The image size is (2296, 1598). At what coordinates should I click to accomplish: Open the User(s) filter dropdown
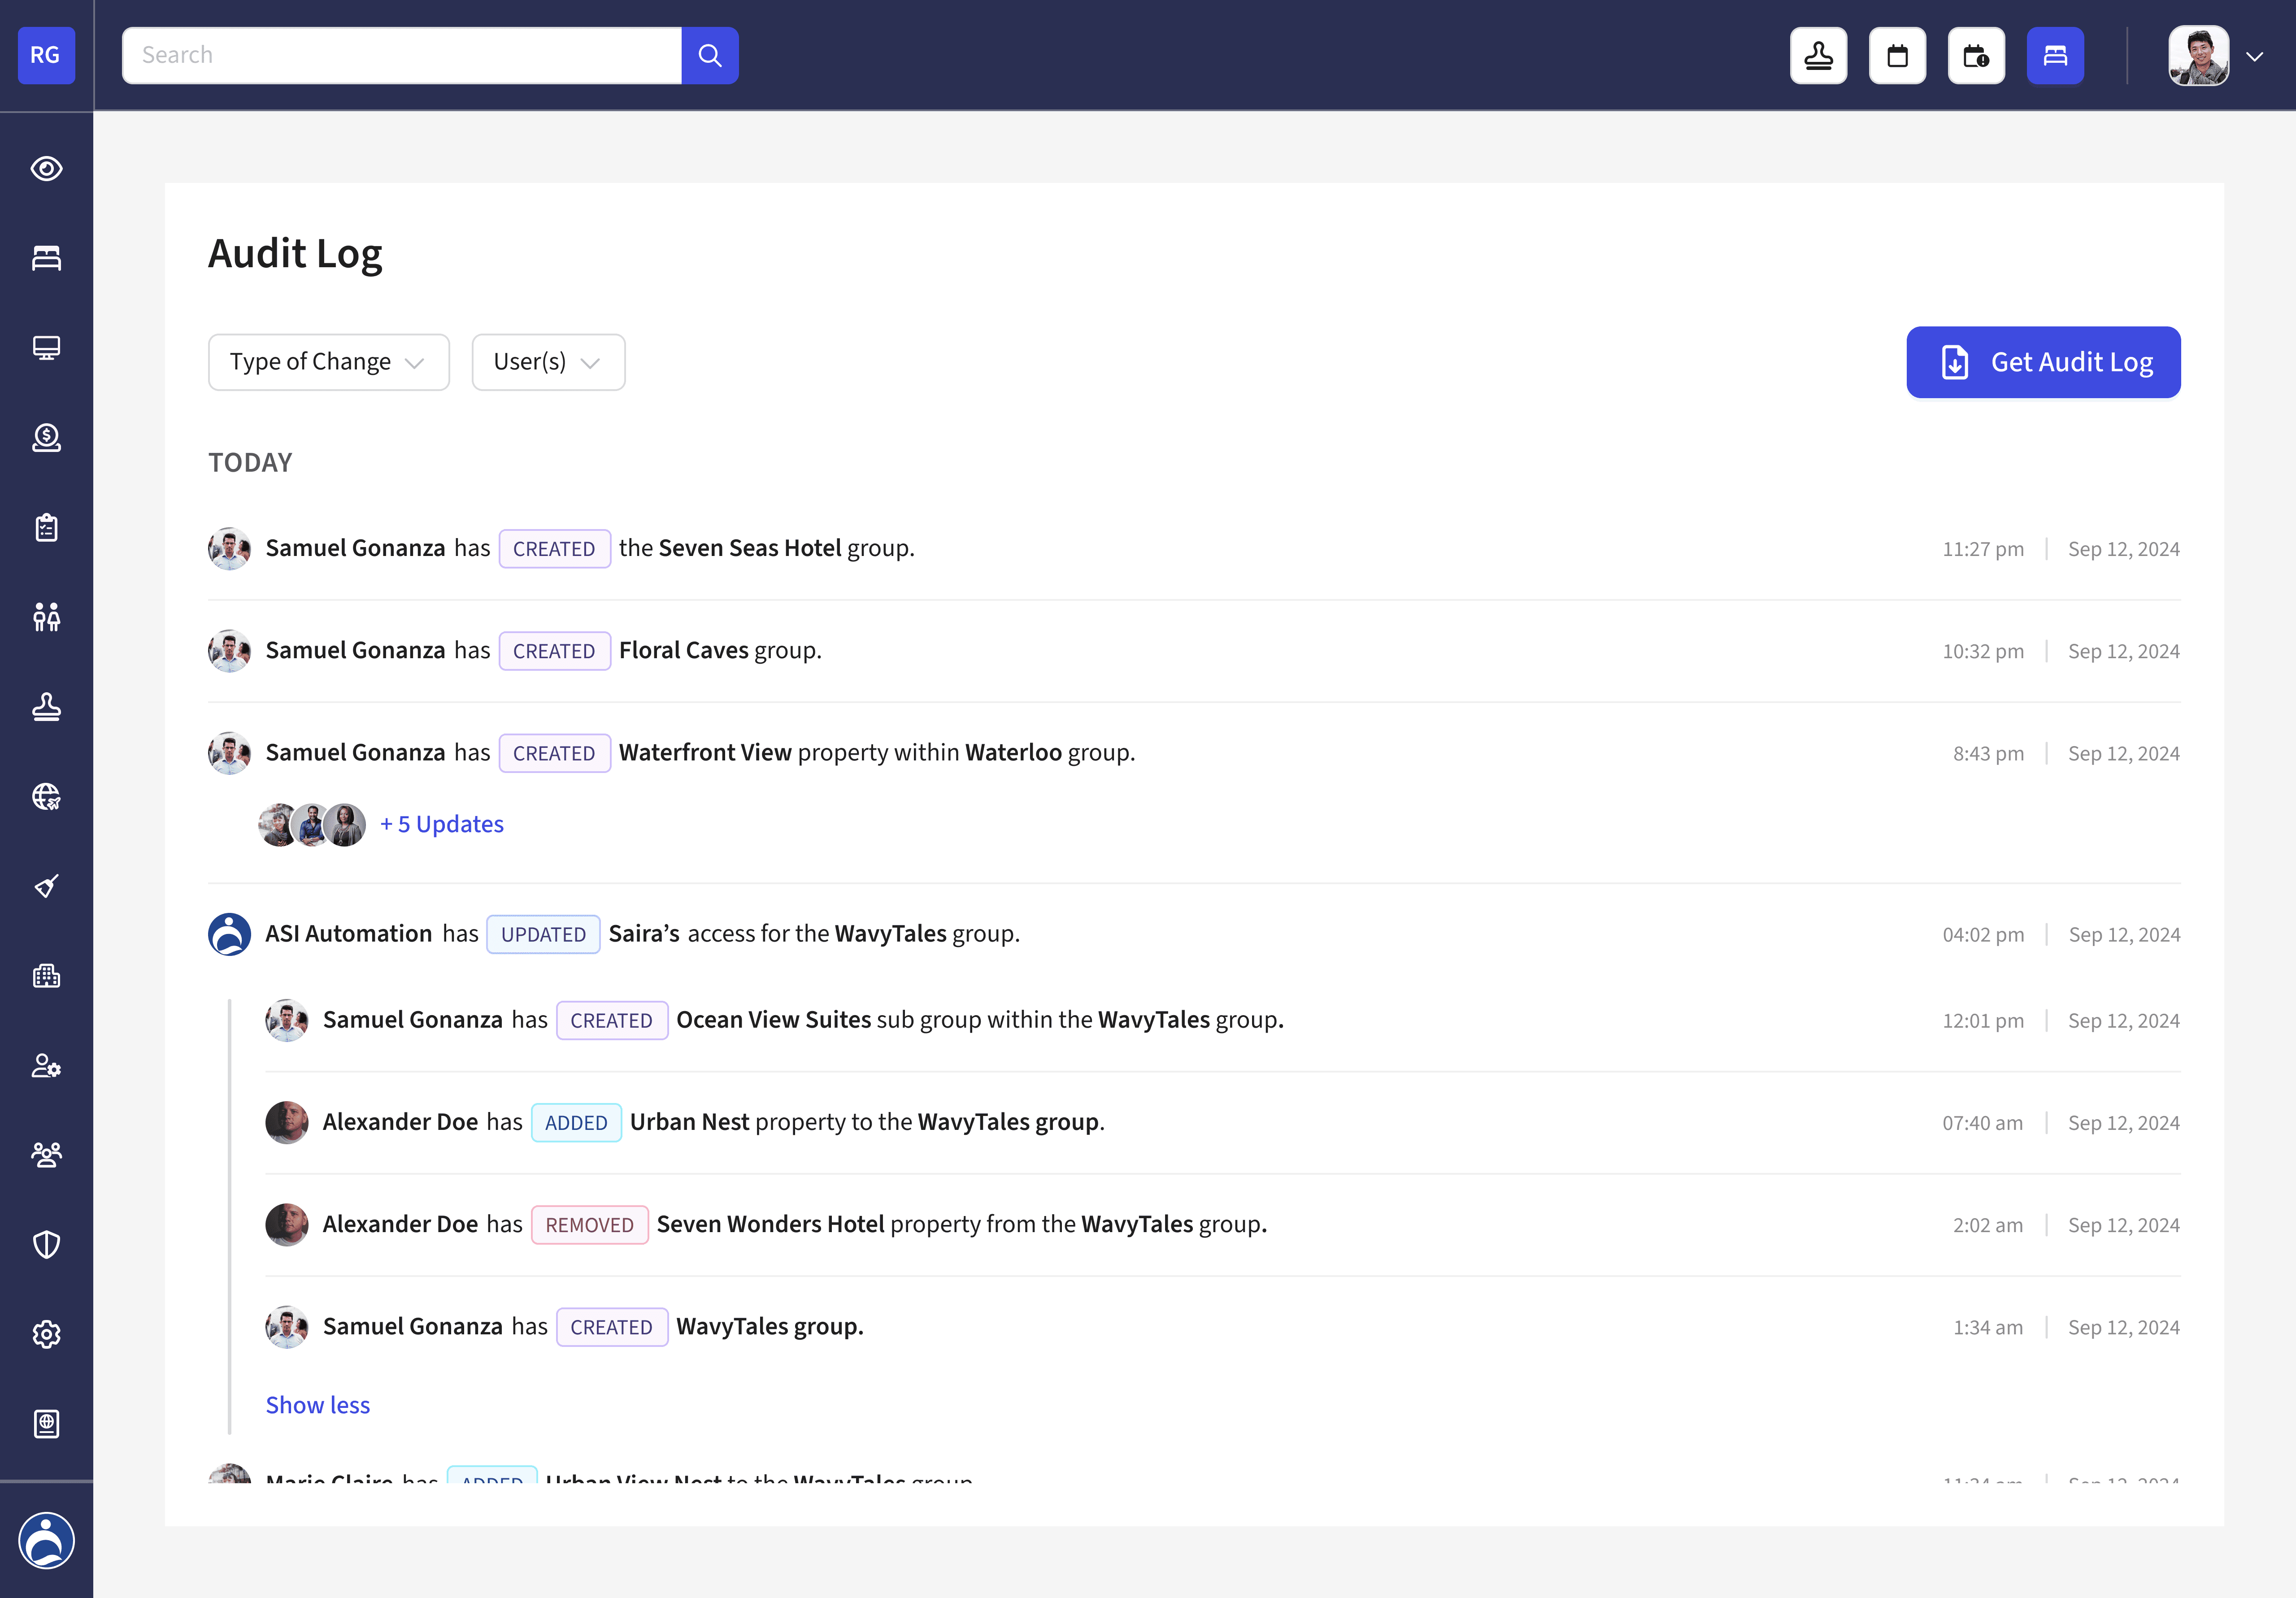548,362
